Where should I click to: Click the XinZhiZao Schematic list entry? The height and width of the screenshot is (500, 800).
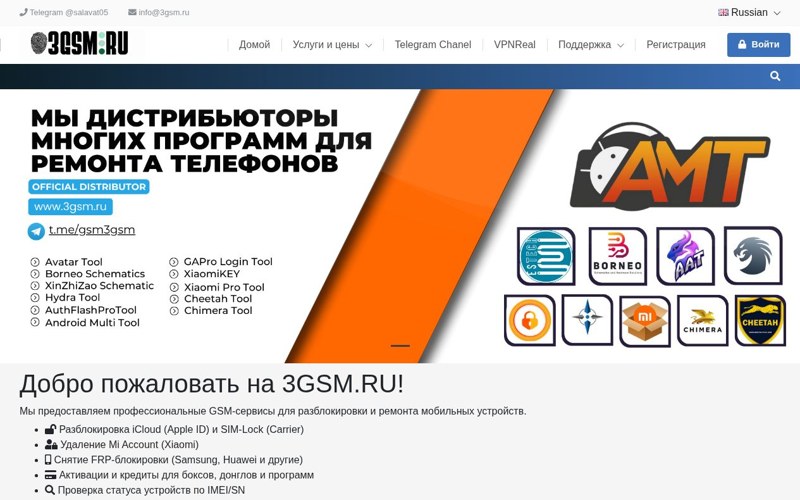[x=99, y=286]
